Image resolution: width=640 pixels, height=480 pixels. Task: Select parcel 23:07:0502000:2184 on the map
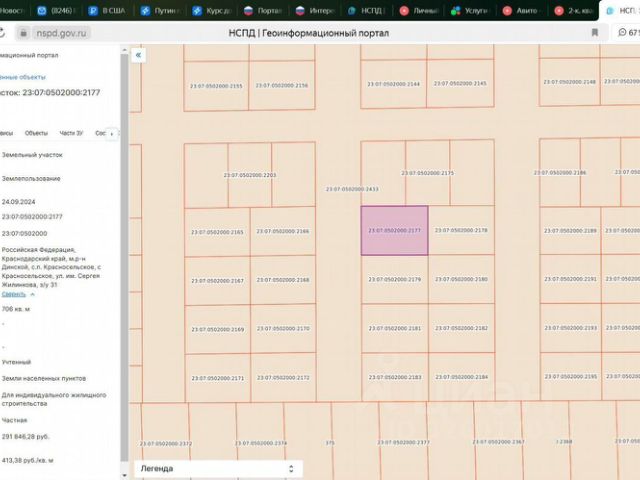coord(461,377)
